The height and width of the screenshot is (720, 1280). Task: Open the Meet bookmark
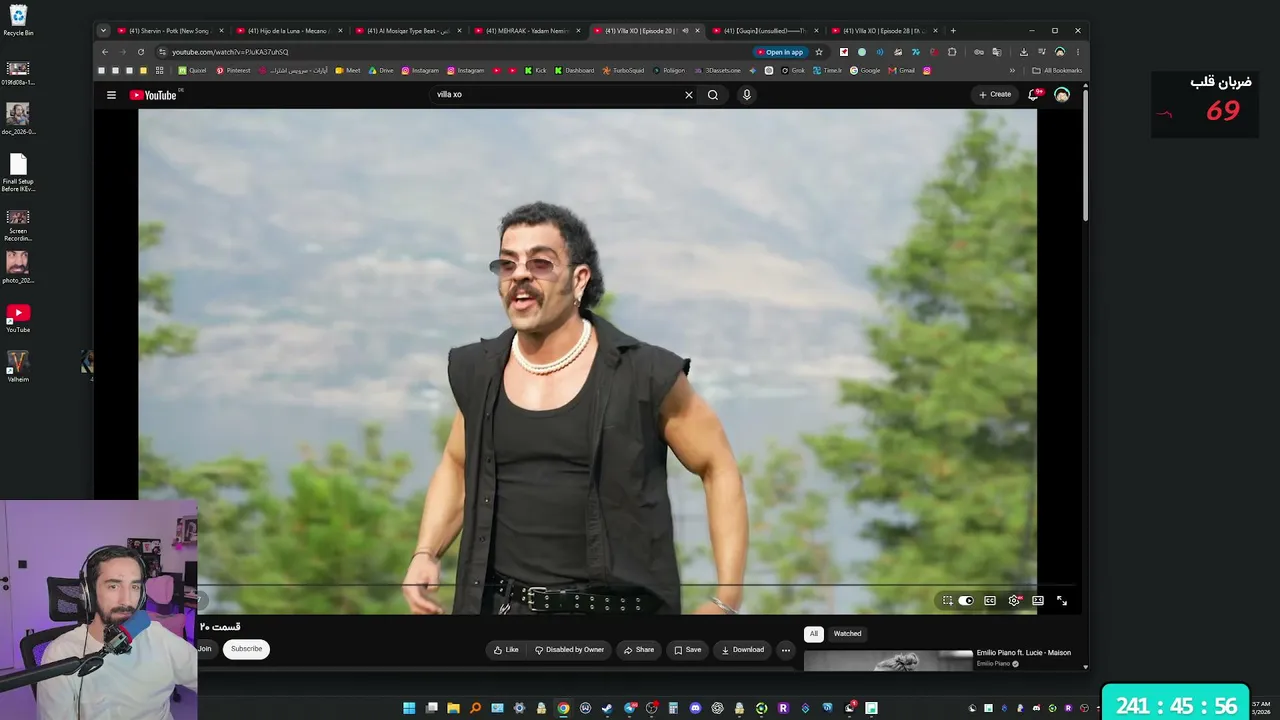348,71
